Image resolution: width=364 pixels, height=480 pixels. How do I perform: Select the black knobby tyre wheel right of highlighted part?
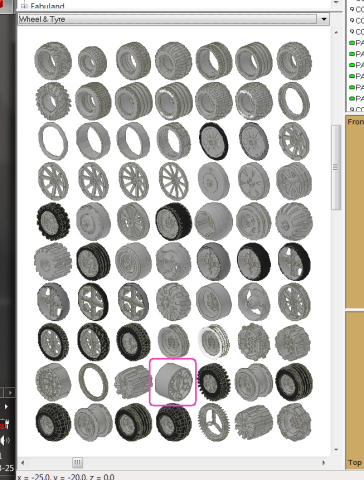click(214, 382)
